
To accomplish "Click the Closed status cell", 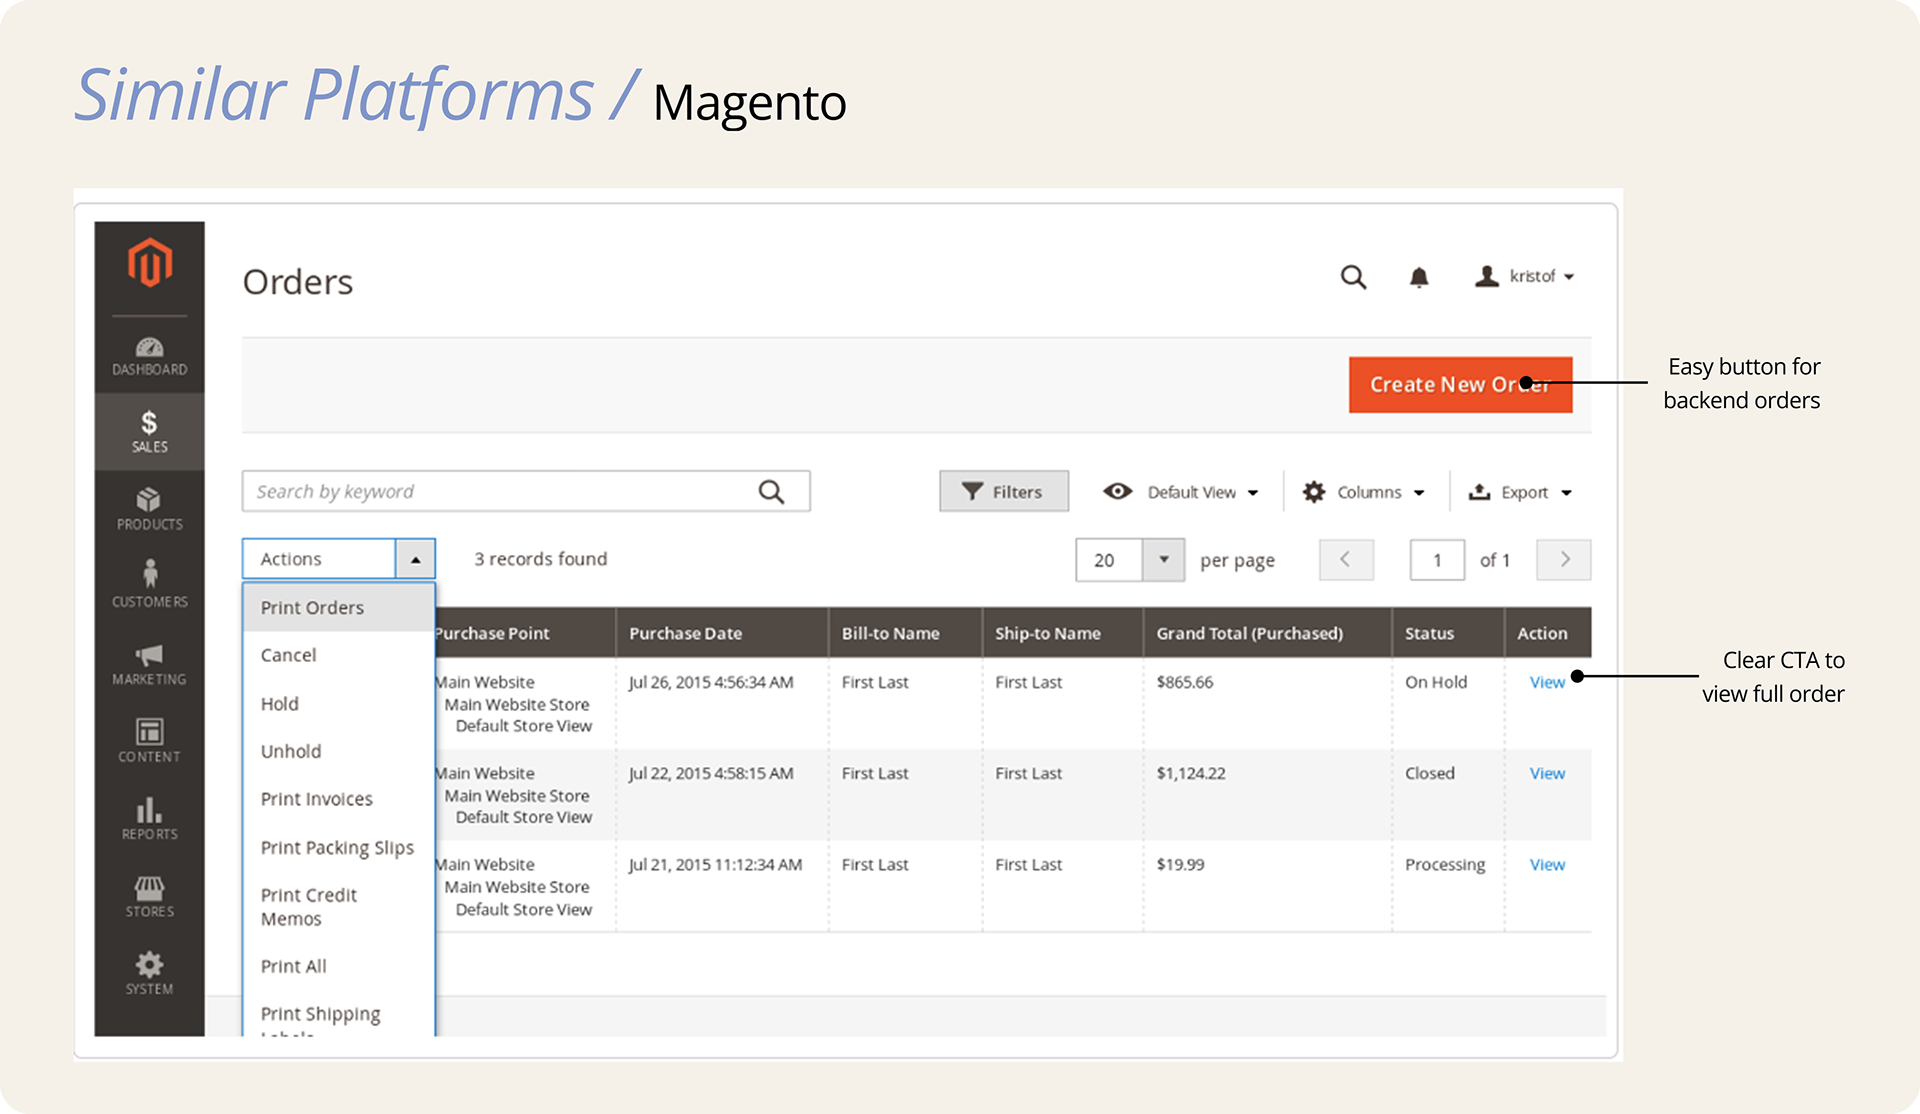I will click(x=1430, y=773).
